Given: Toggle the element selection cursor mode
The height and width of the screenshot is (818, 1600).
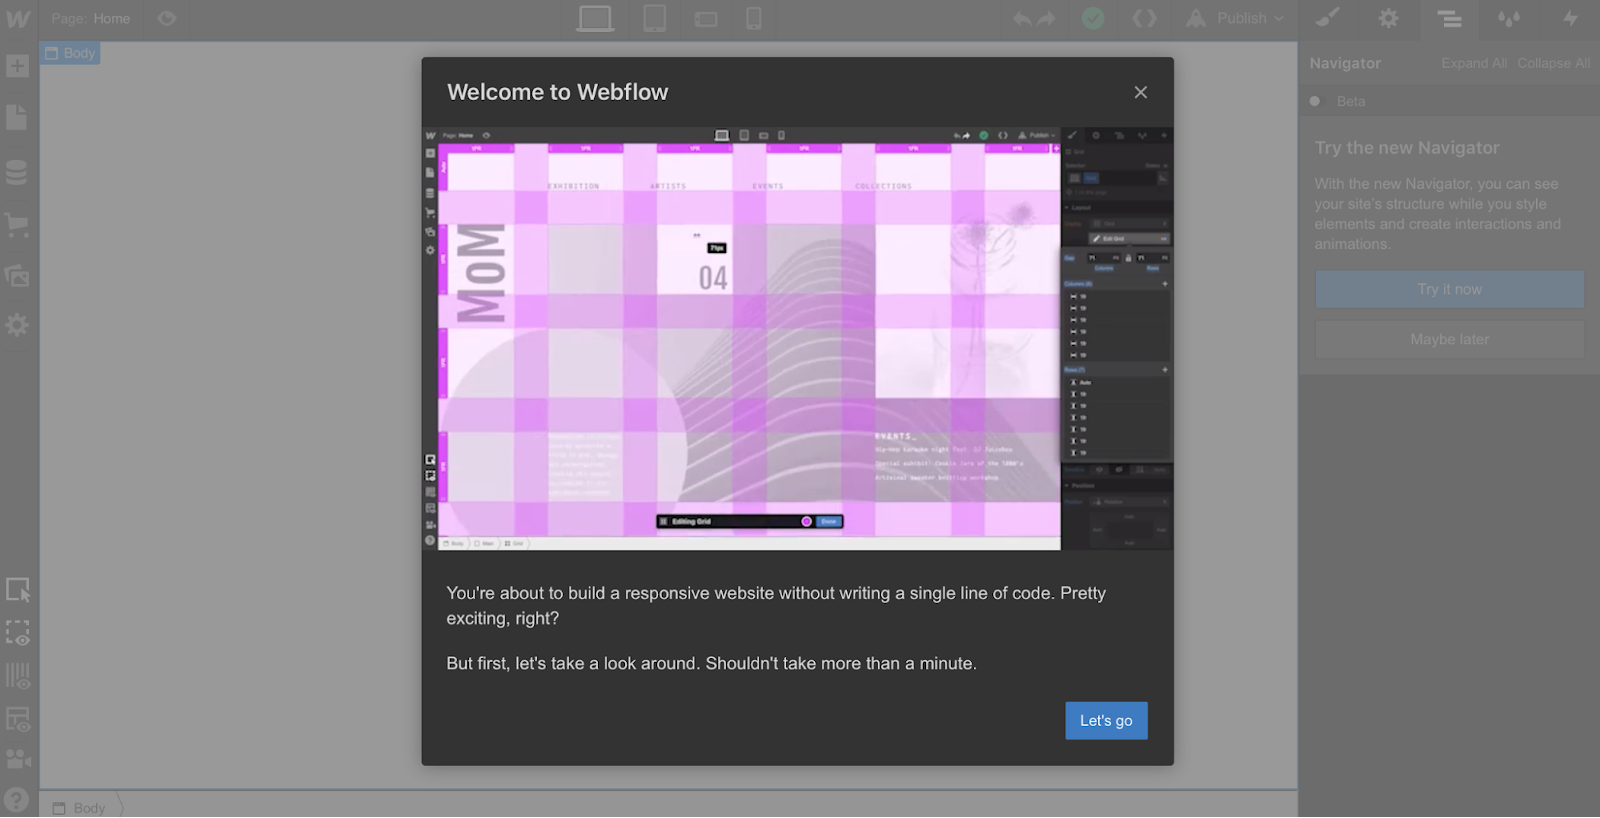Looking at the screenshot, I should click(18, 590).
